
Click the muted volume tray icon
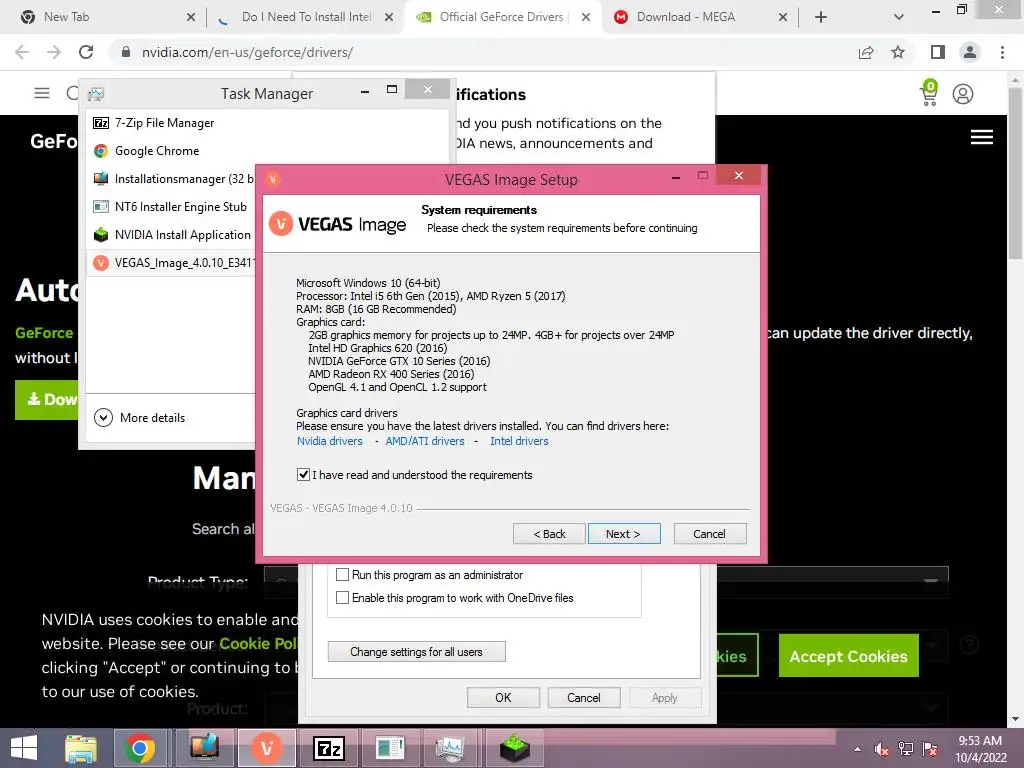tap(882, 749)
